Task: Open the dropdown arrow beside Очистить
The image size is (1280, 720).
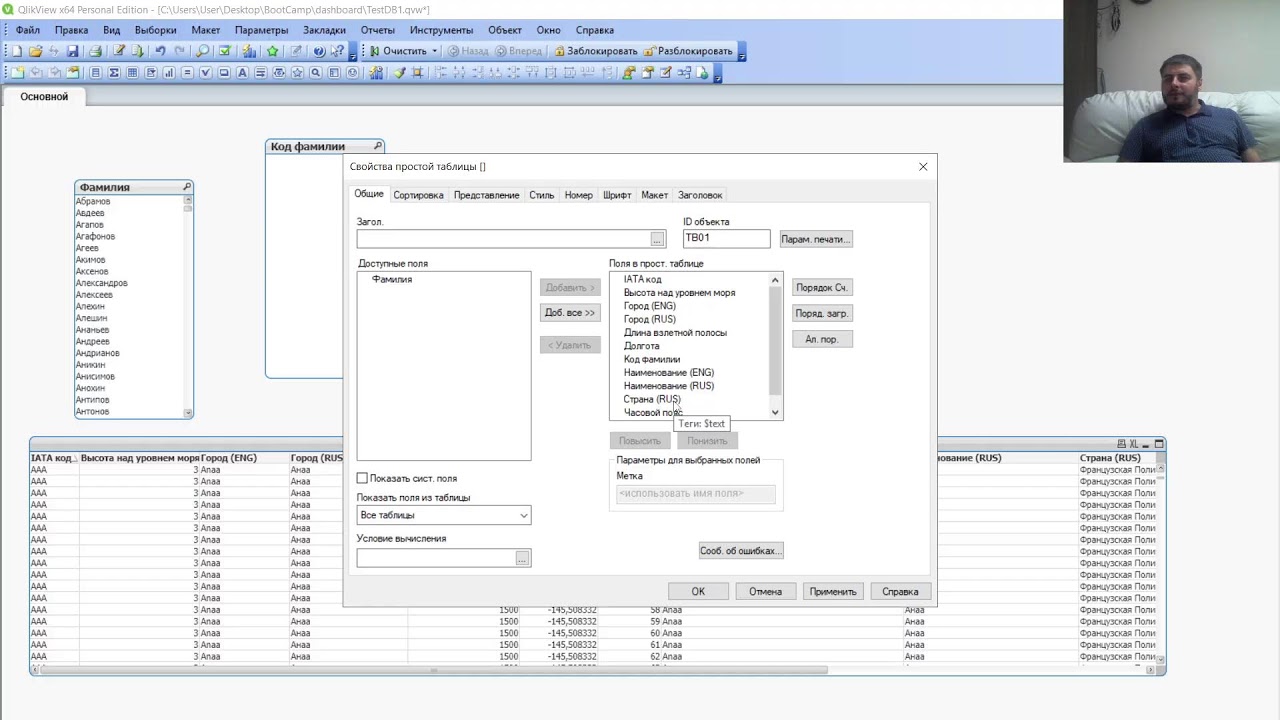Action: [434, 51]
